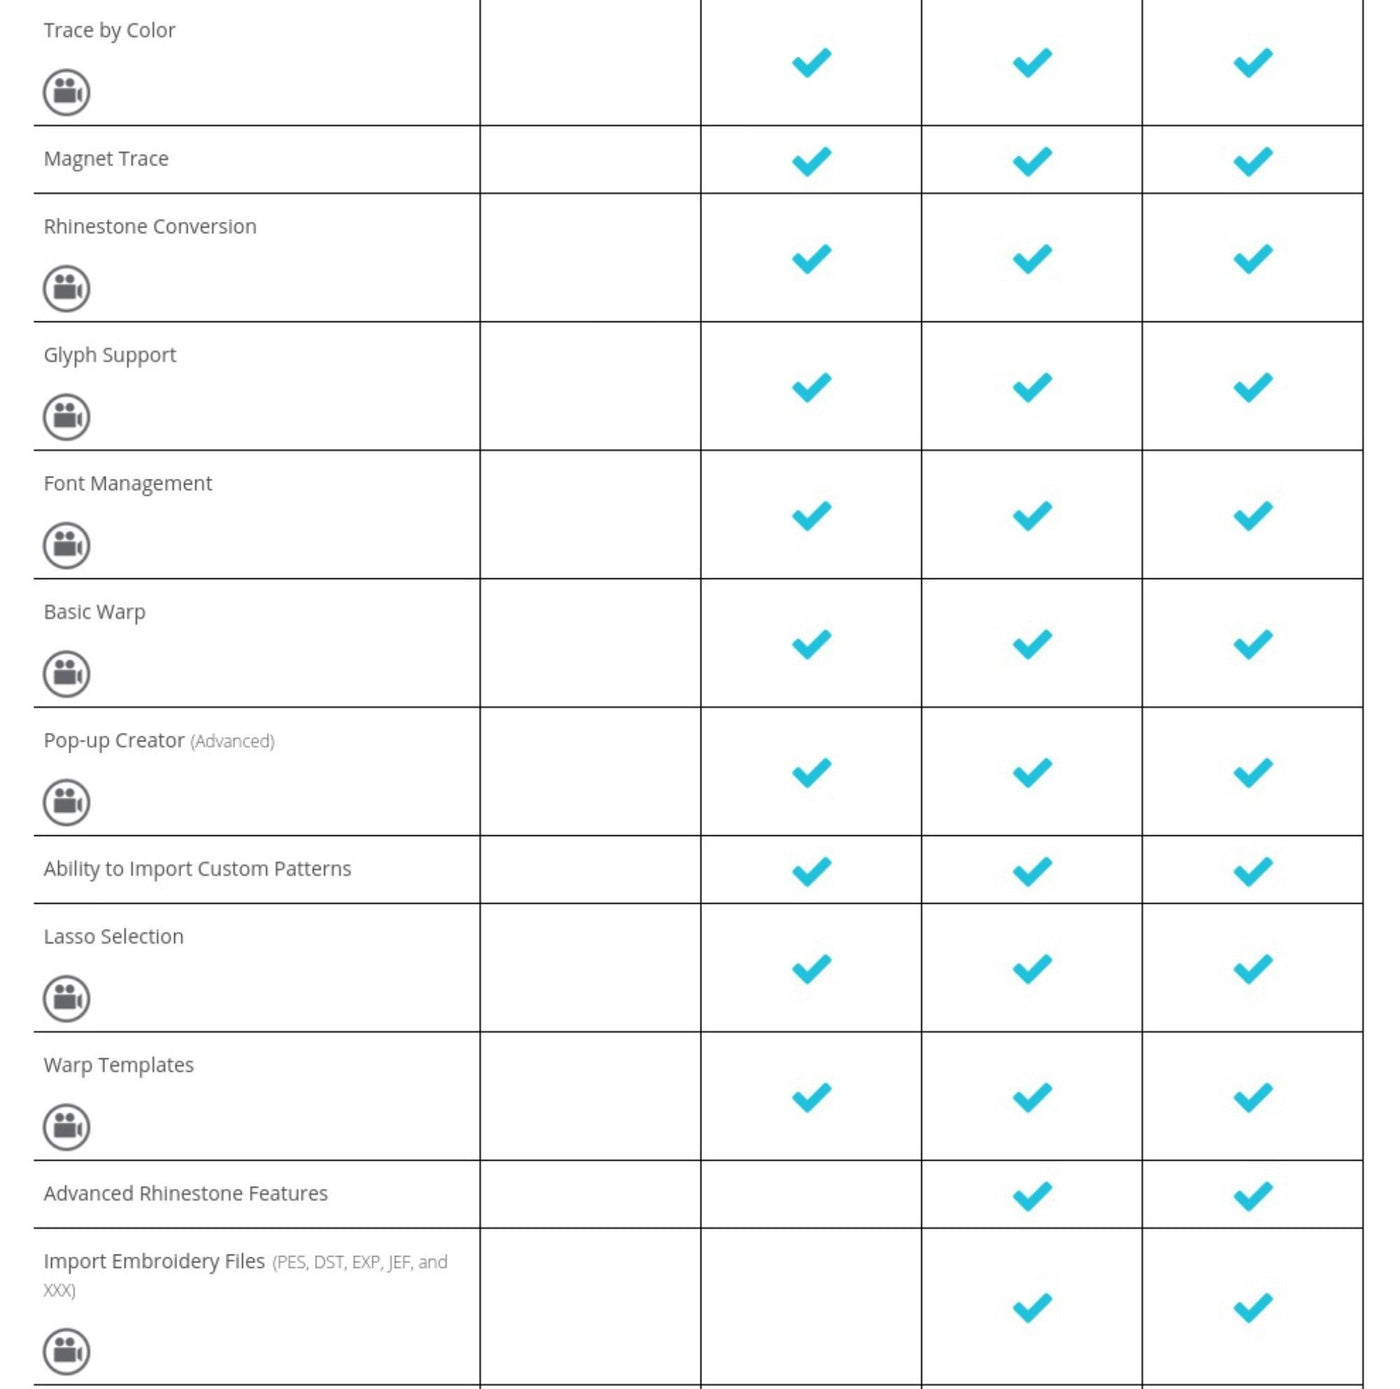
Task: Click the Pop-up Creator video camera icon
Action: coord(66,802)
